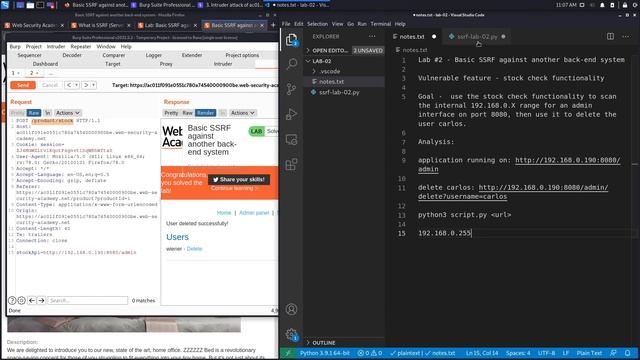Open the VS Code File menu
Screen dimensions: 640x360
286,24
